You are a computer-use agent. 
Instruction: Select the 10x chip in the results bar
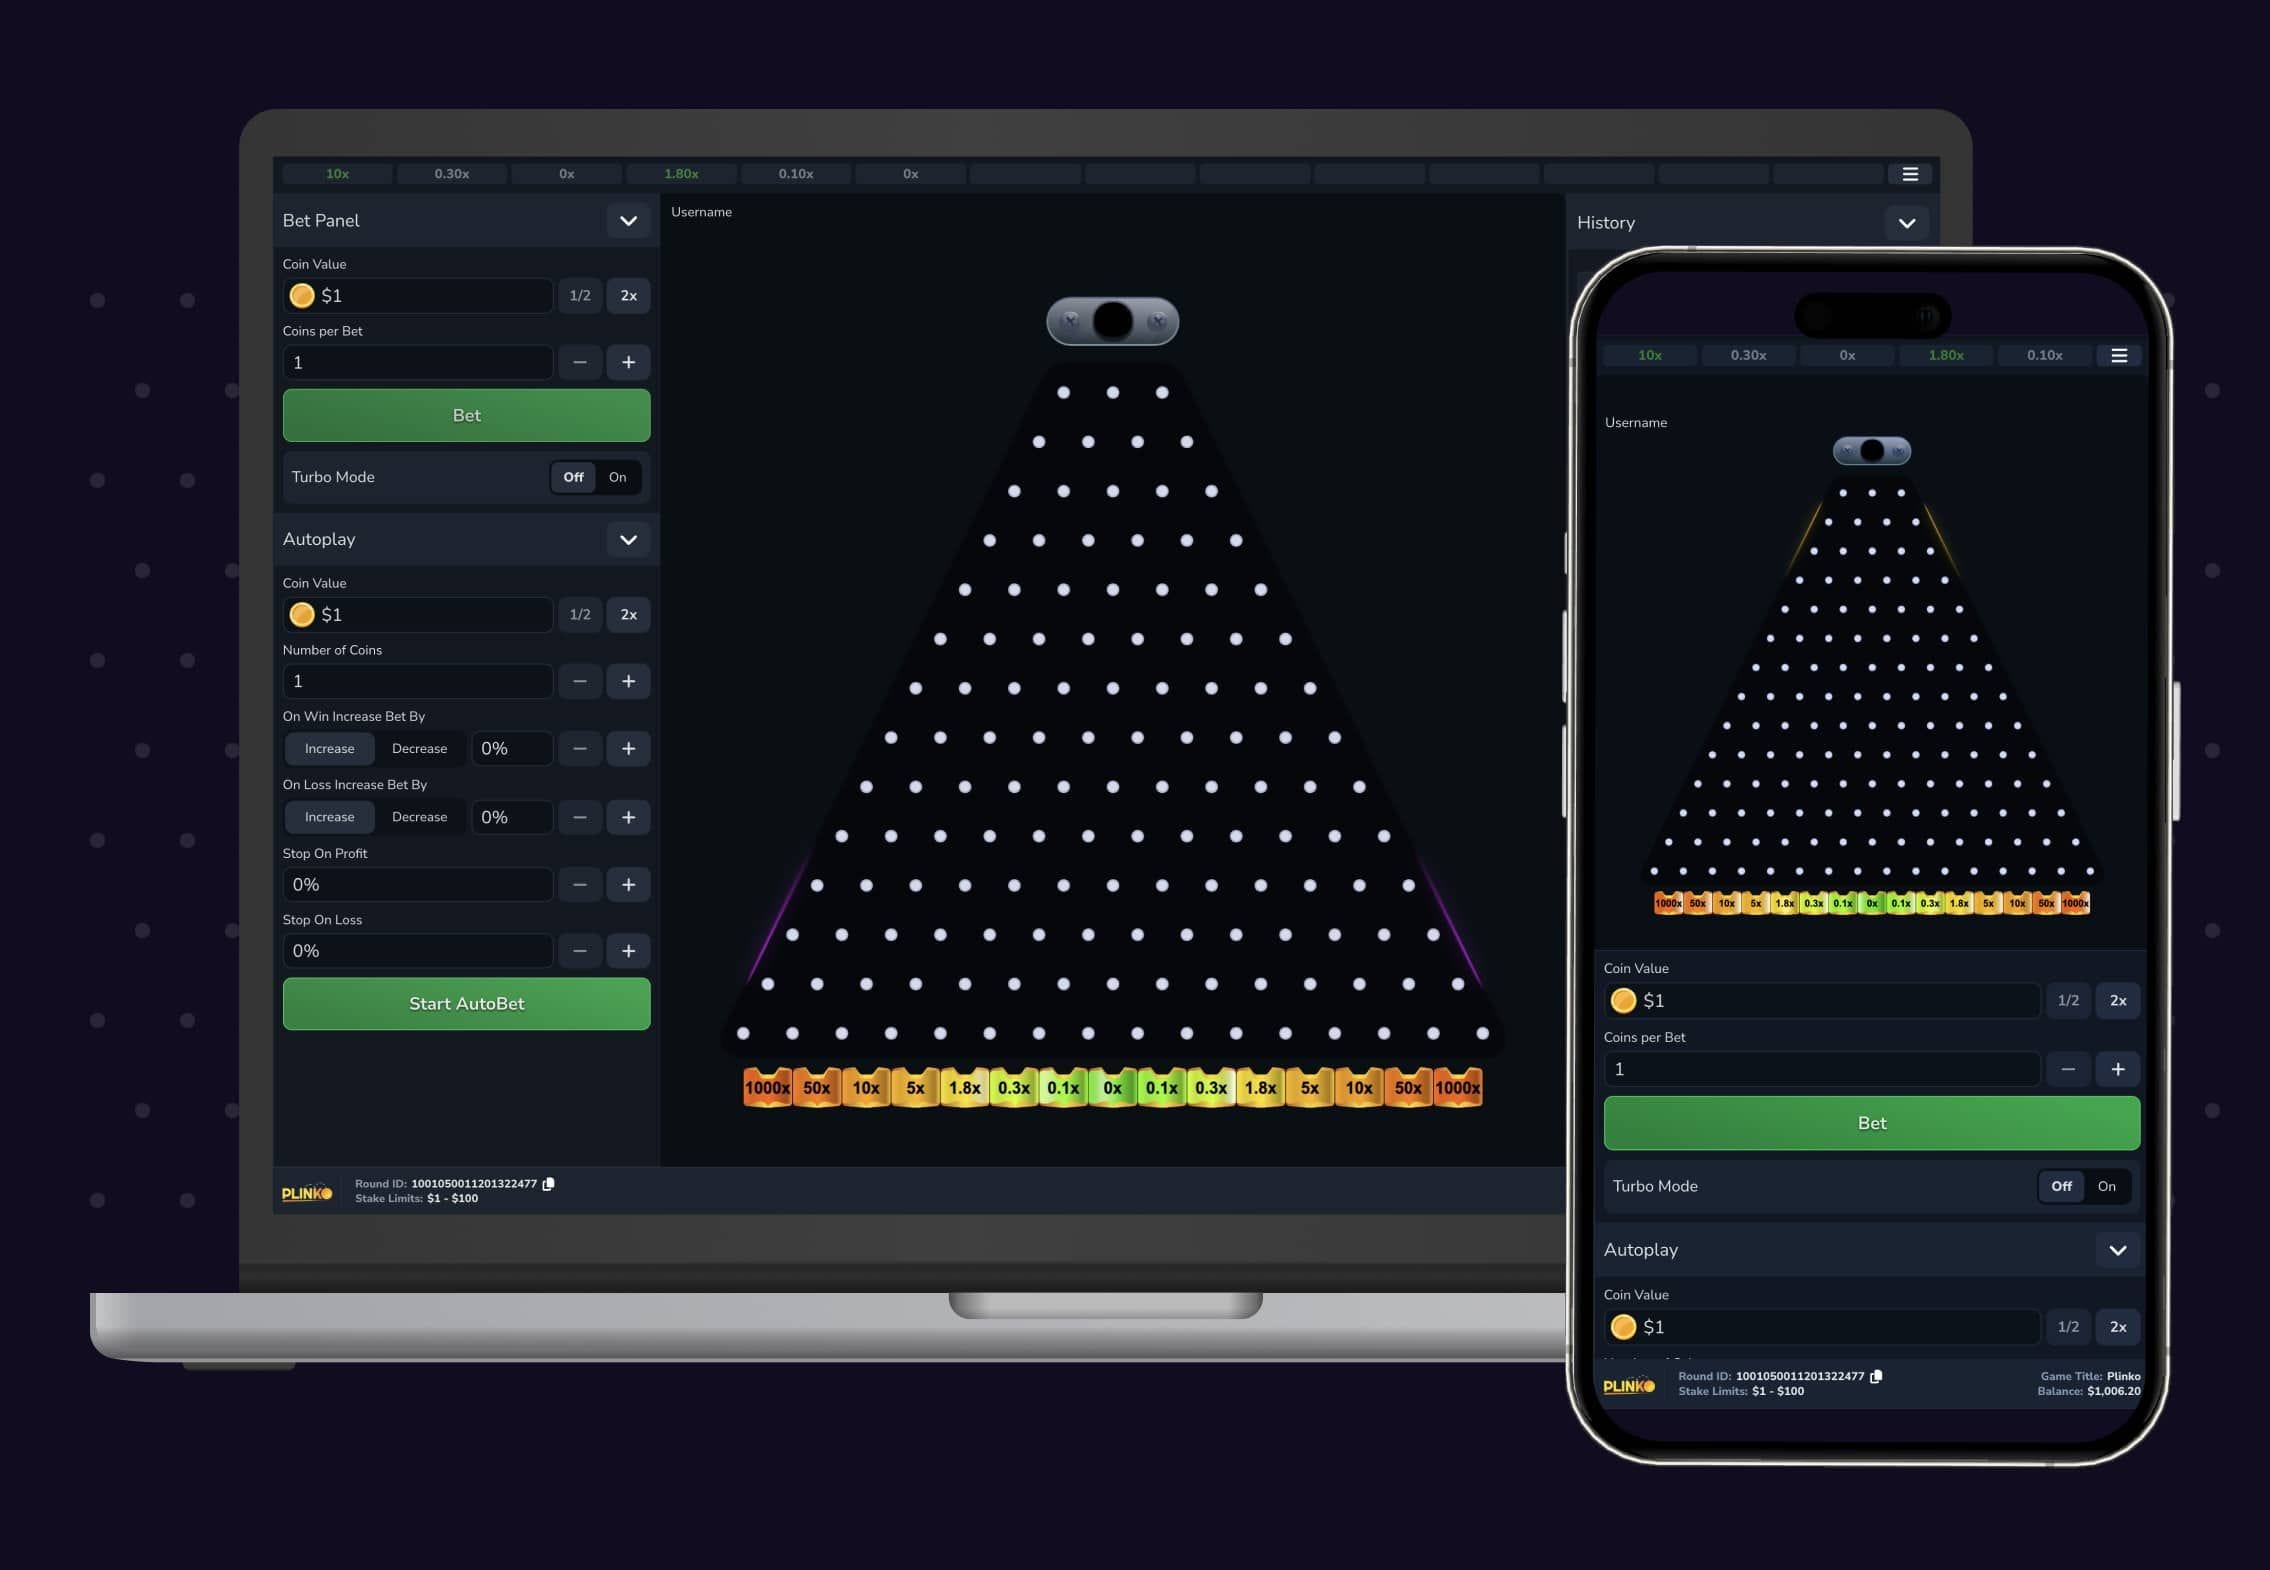click(x=337, y=173)
